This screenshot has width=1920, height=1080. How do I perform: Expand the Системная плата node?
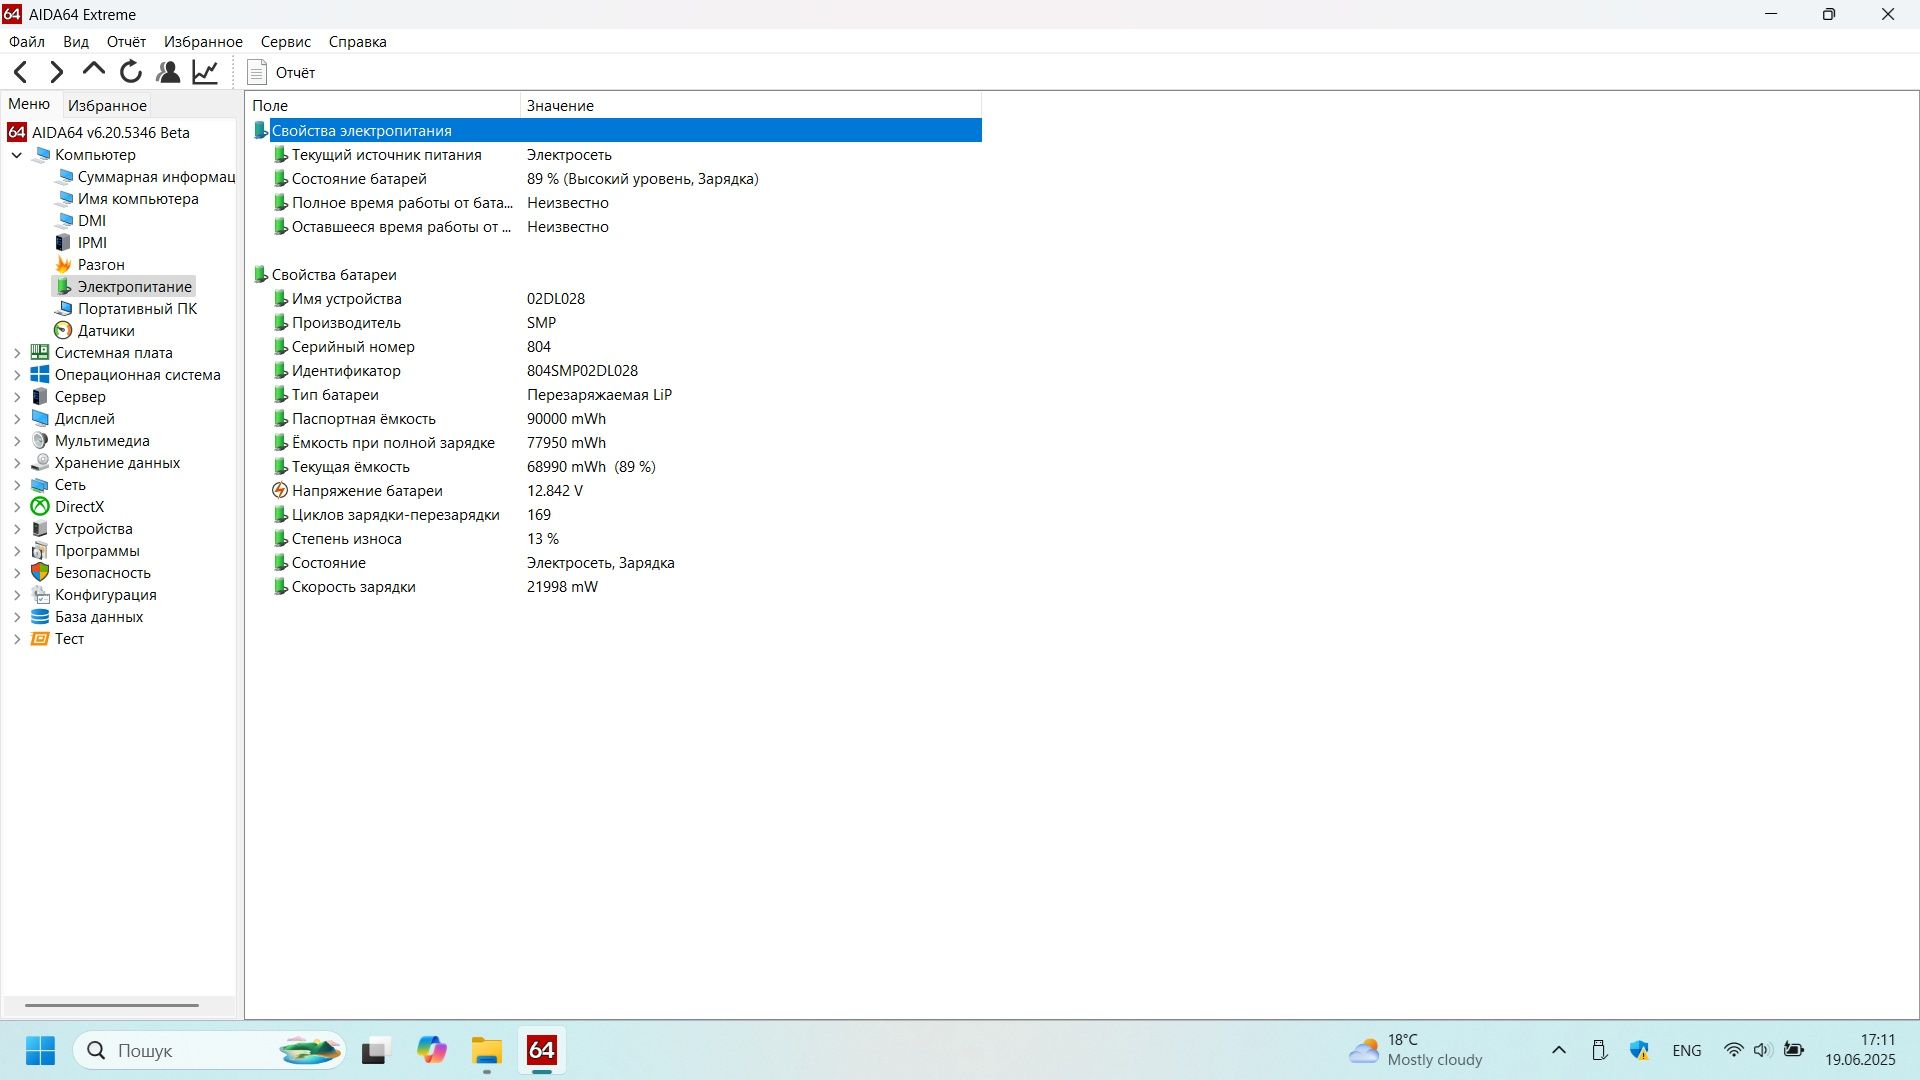point(17,353)
